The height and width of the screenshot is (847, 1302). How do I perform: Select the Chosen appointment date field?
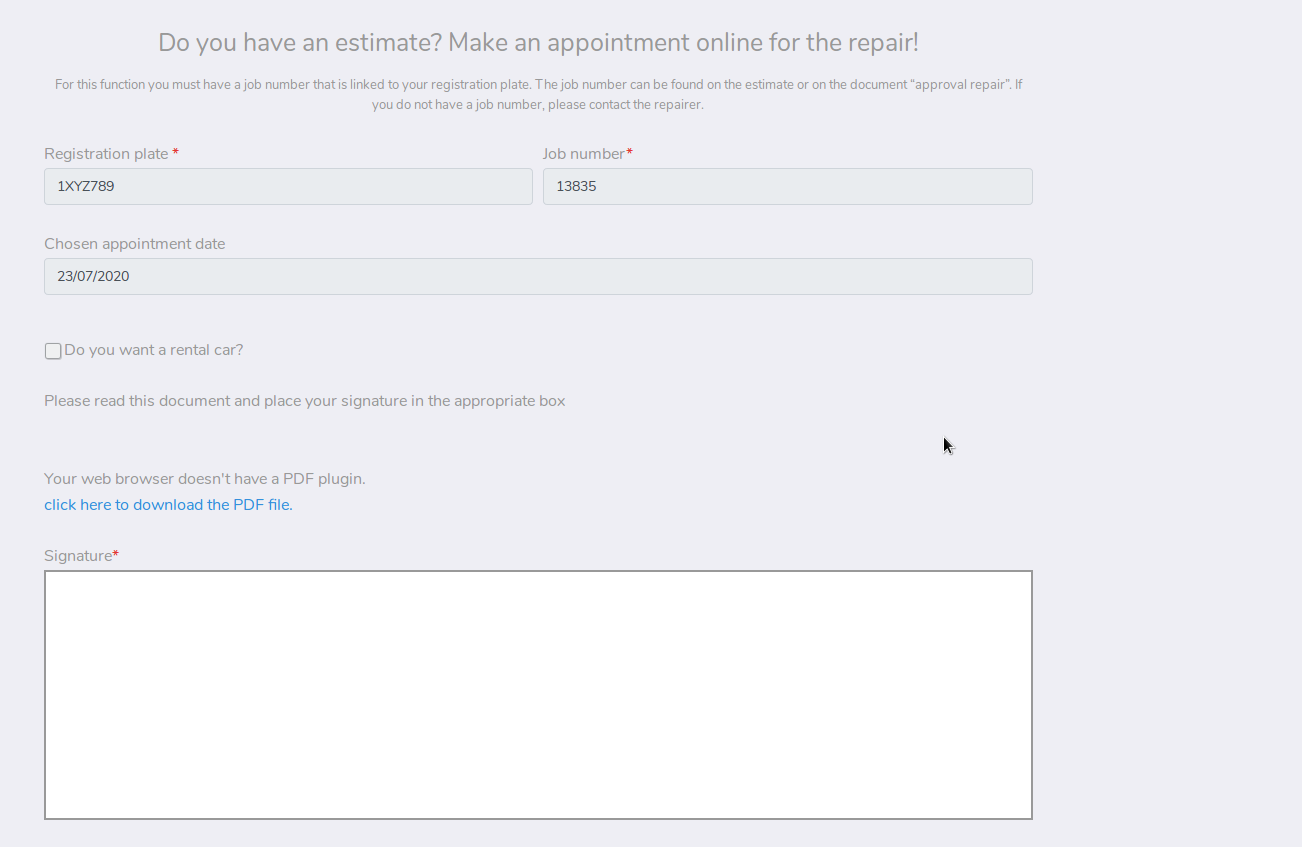point(538,277)
